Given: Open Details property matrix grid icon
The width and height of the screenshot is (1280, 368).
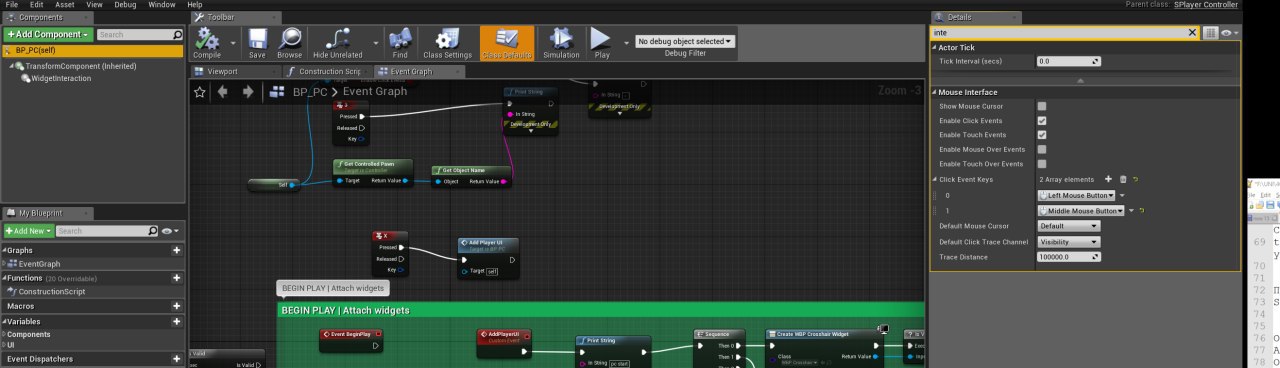Looking at the screenshot, I should 1211,32.
